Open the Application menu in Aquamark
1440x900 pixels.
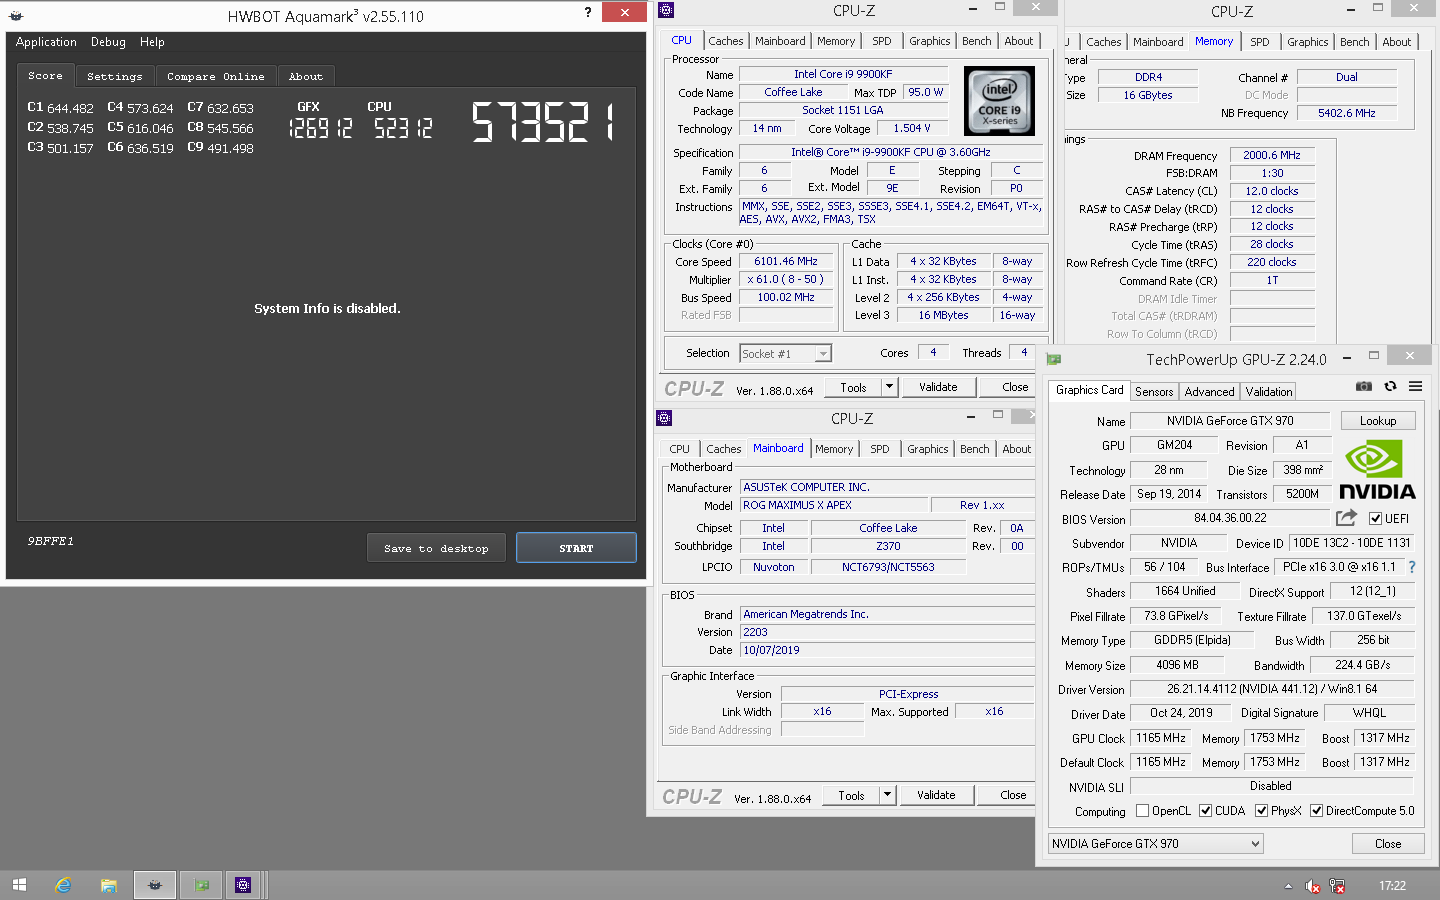click(x=46, y=42)
